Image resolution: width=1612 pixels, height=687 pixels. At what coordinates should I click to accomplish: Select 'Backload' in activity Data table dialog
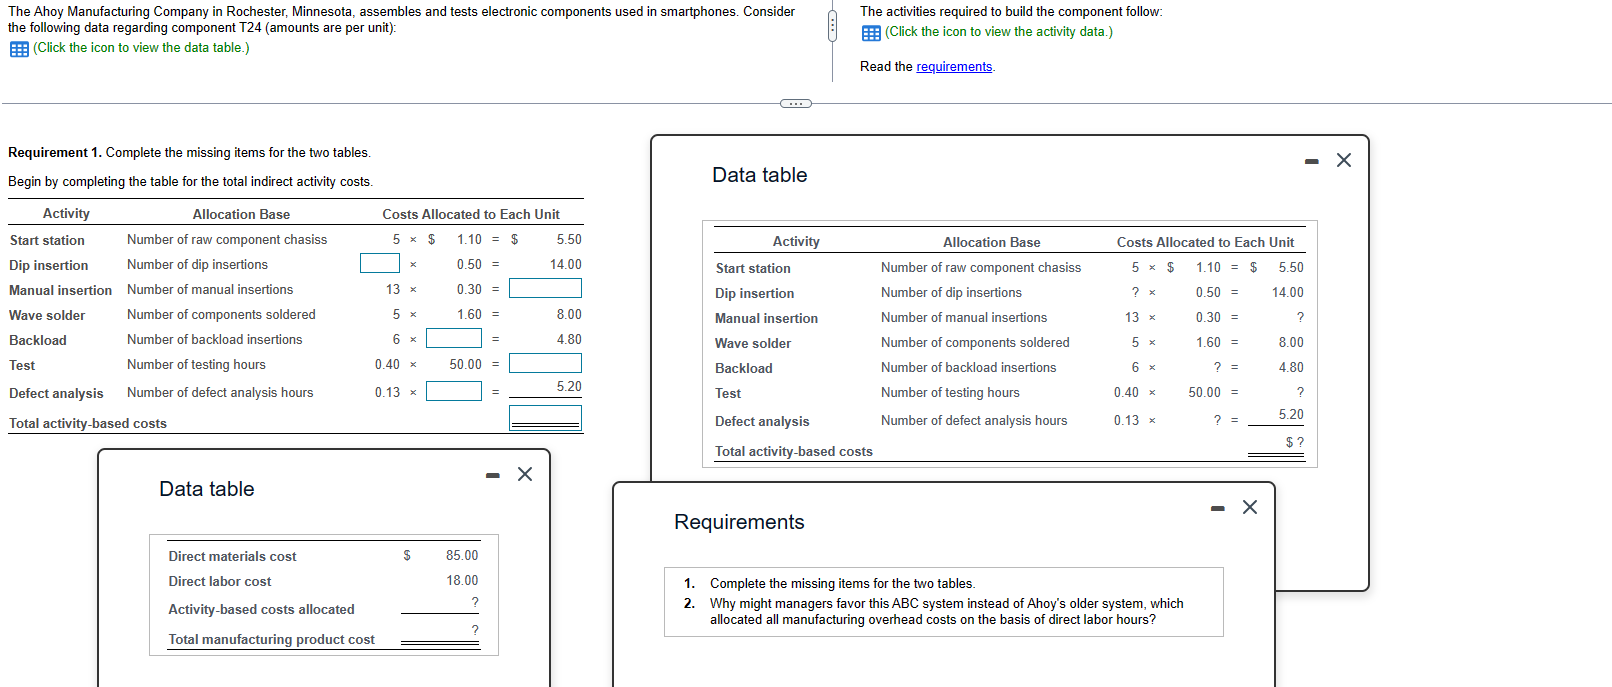[x=743, y=368]
